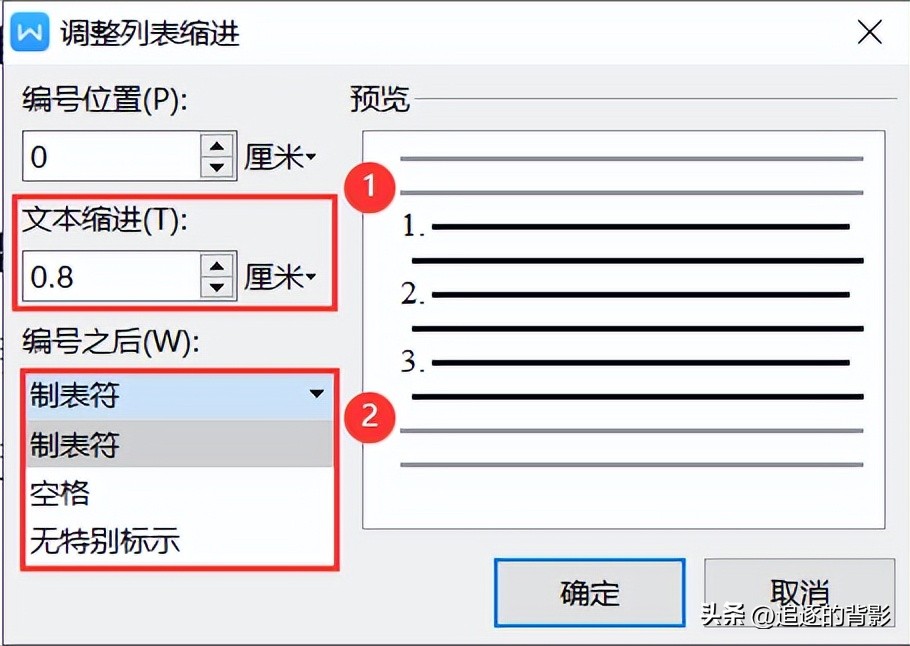Collapse the 编号之后 combo box arrow
The image size is (910, 646).
[316, 394]
